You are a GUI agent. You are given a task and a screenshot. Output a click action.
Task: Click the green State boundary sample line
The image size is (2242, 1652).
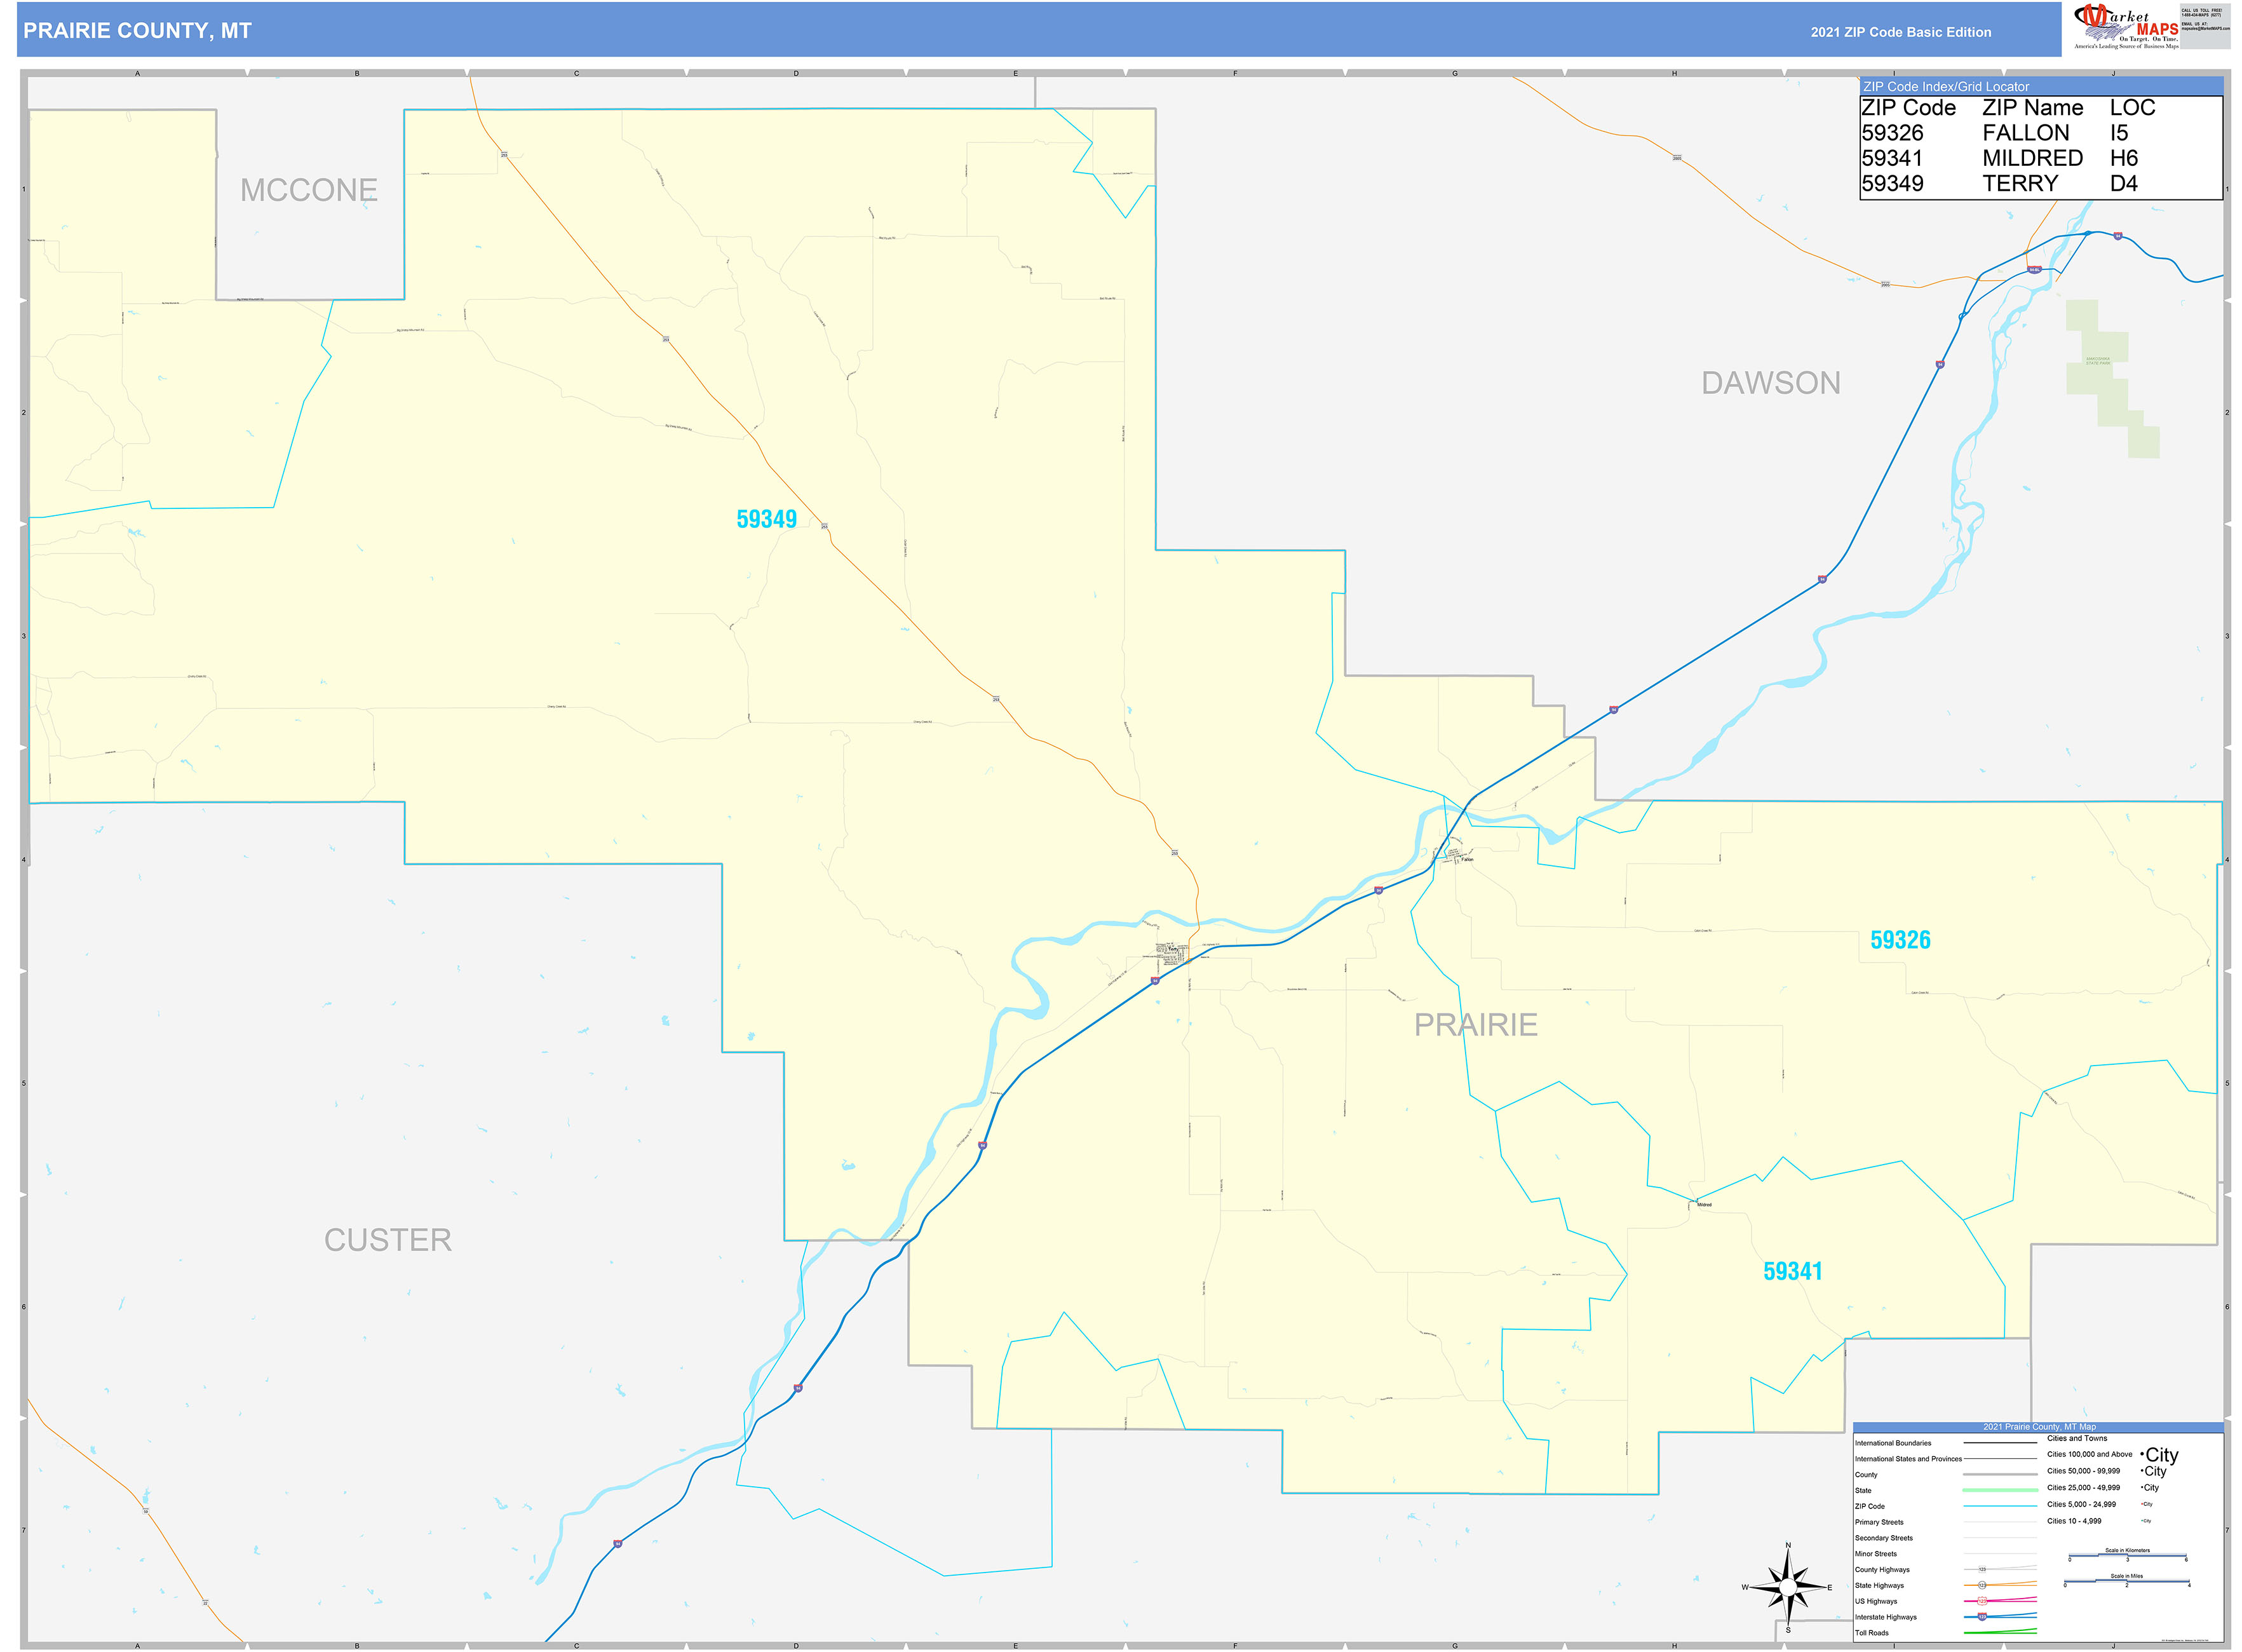point(2001,1491)
